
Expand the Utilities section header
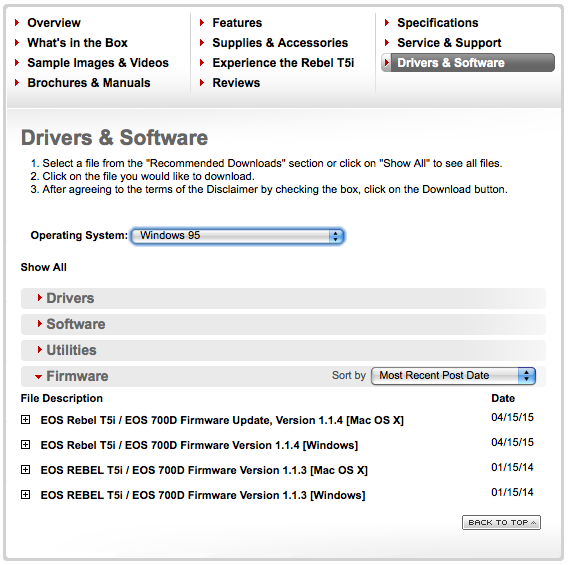pos(283,350)
